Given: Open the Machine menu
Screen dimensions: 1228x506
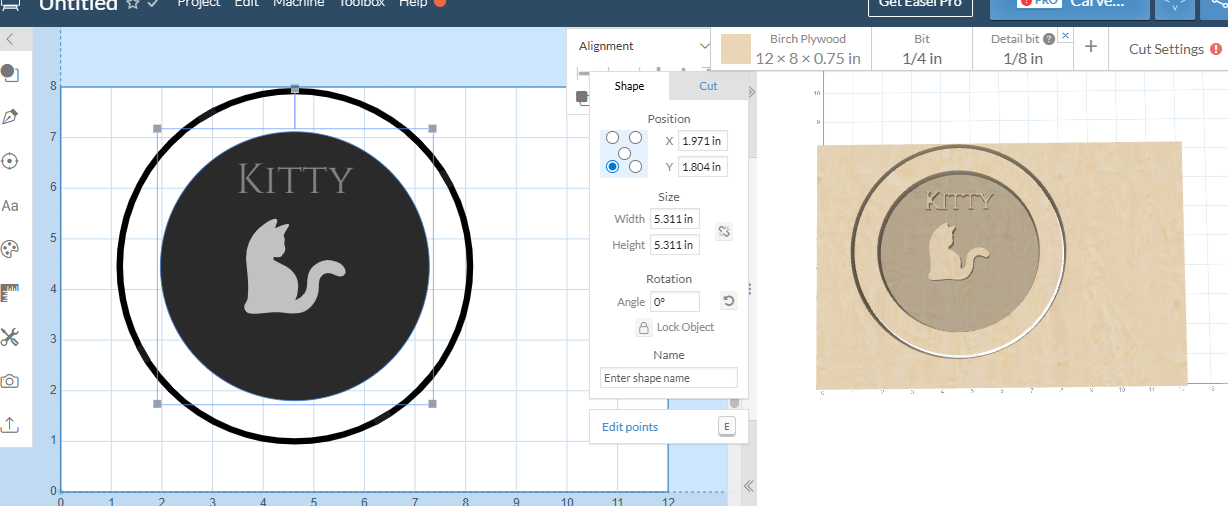Looking at the screenshot, I should click(x=299, y=3).
